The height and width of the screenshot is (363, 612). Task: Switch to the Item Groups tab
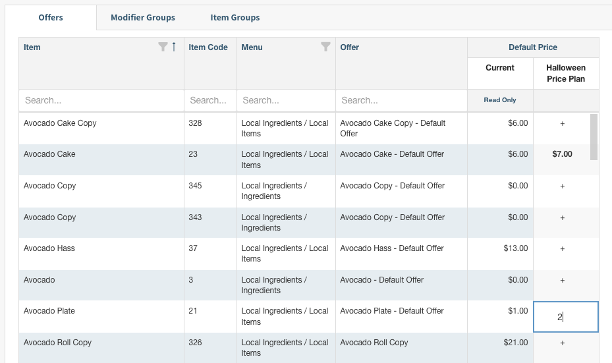pyautogui.click(x=235, y=18)
